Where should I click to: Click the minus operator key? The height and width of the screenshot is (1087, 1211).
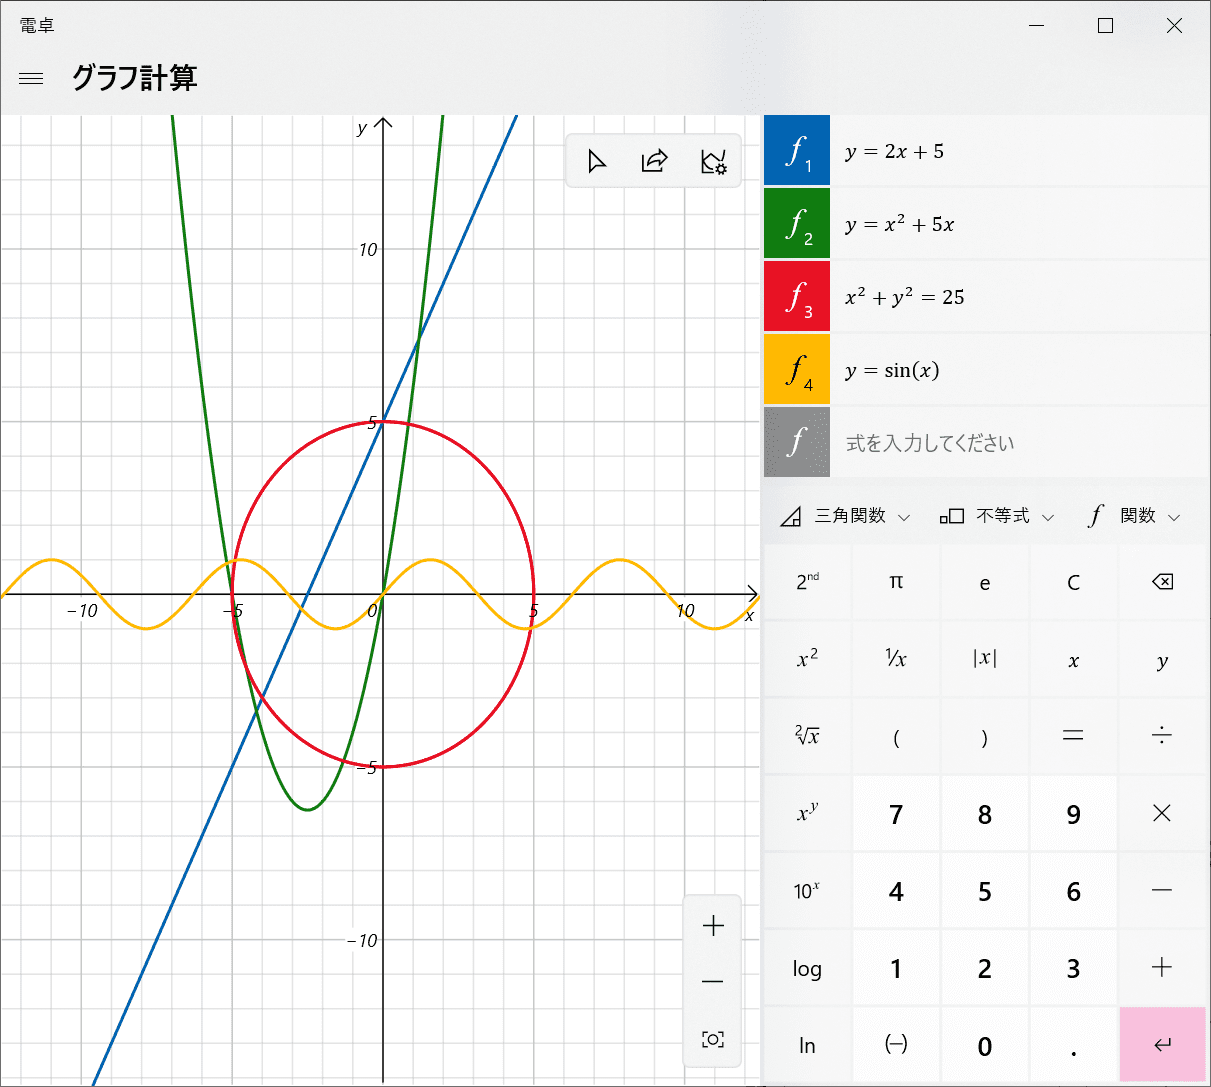[x=1162, y=890]
